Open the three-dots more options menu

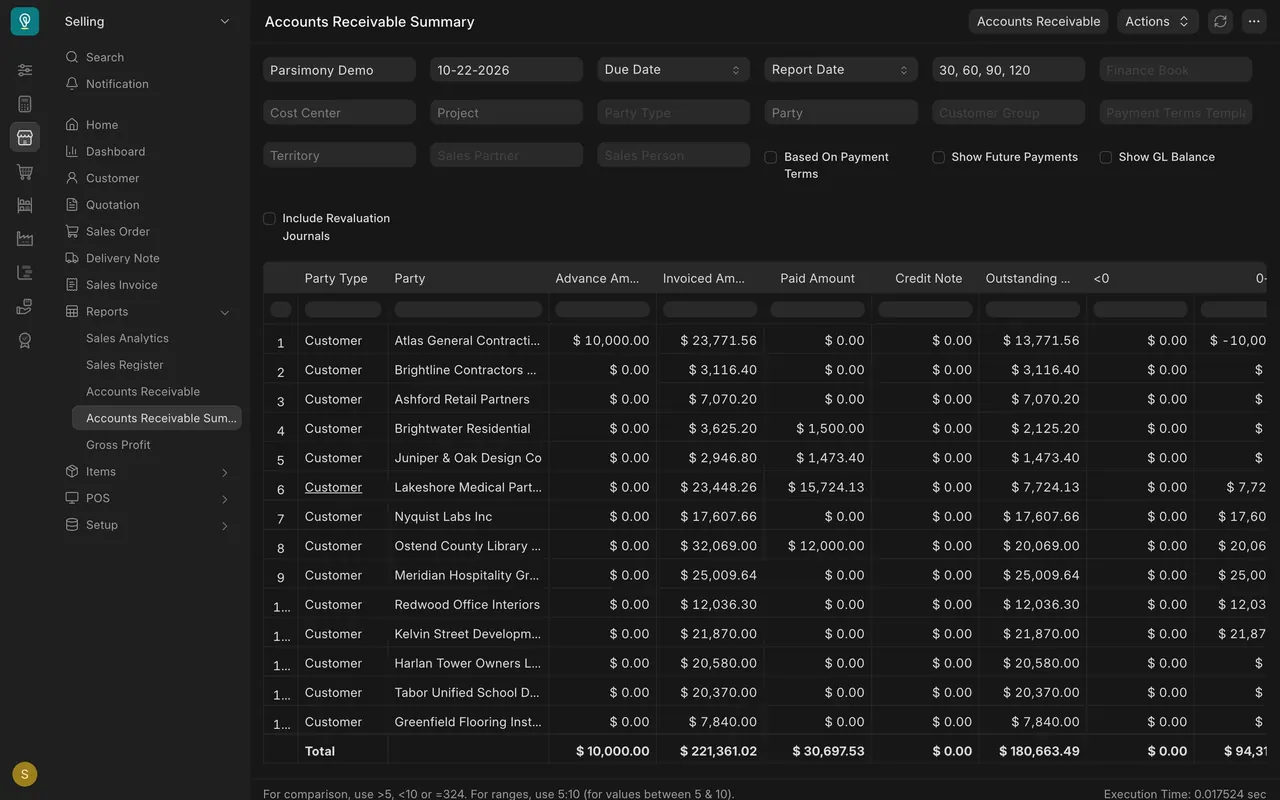click(1254, 21)
